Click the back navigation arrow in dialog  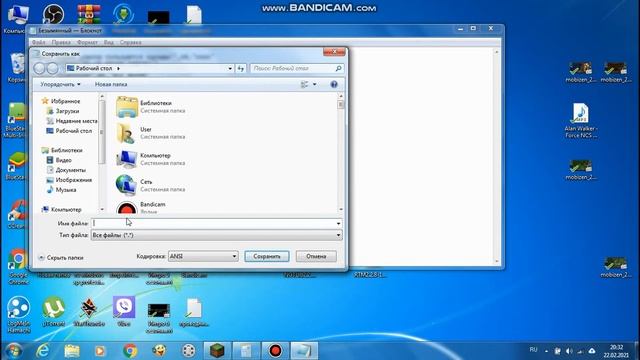pos(39,68)
